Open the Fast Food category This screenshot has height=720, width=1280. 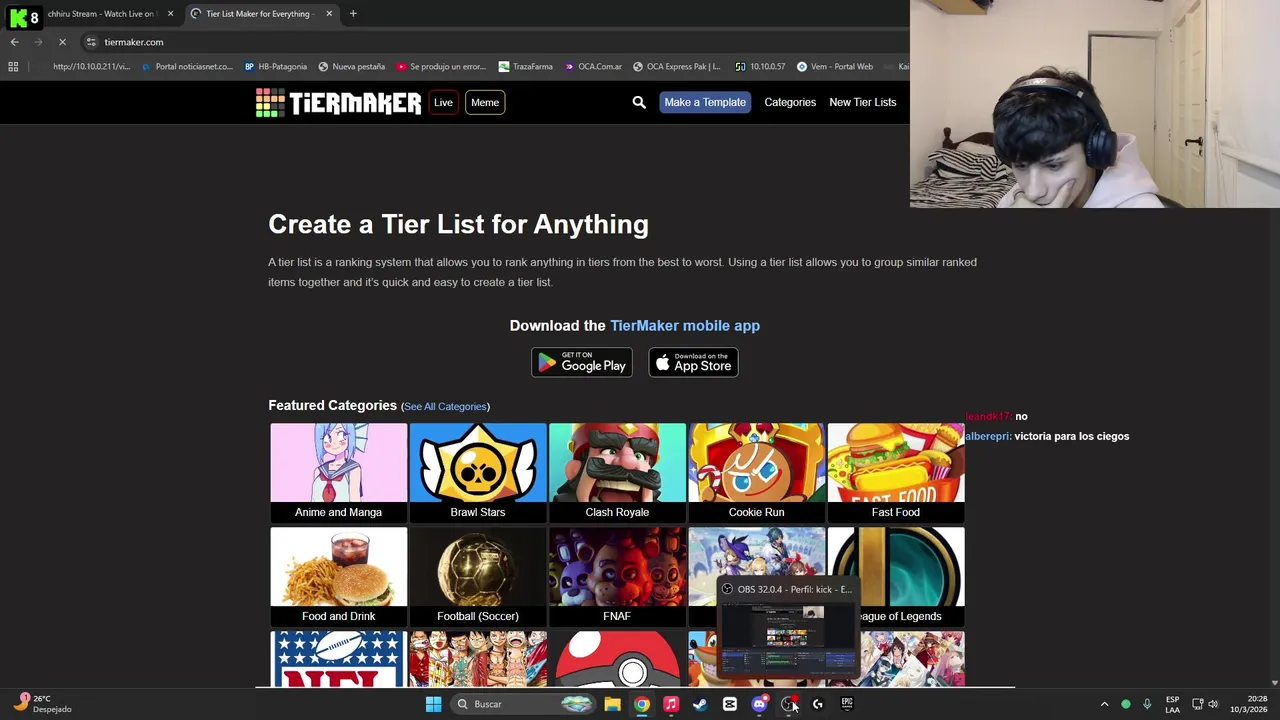pyautogui.click(x=896, y=472)
